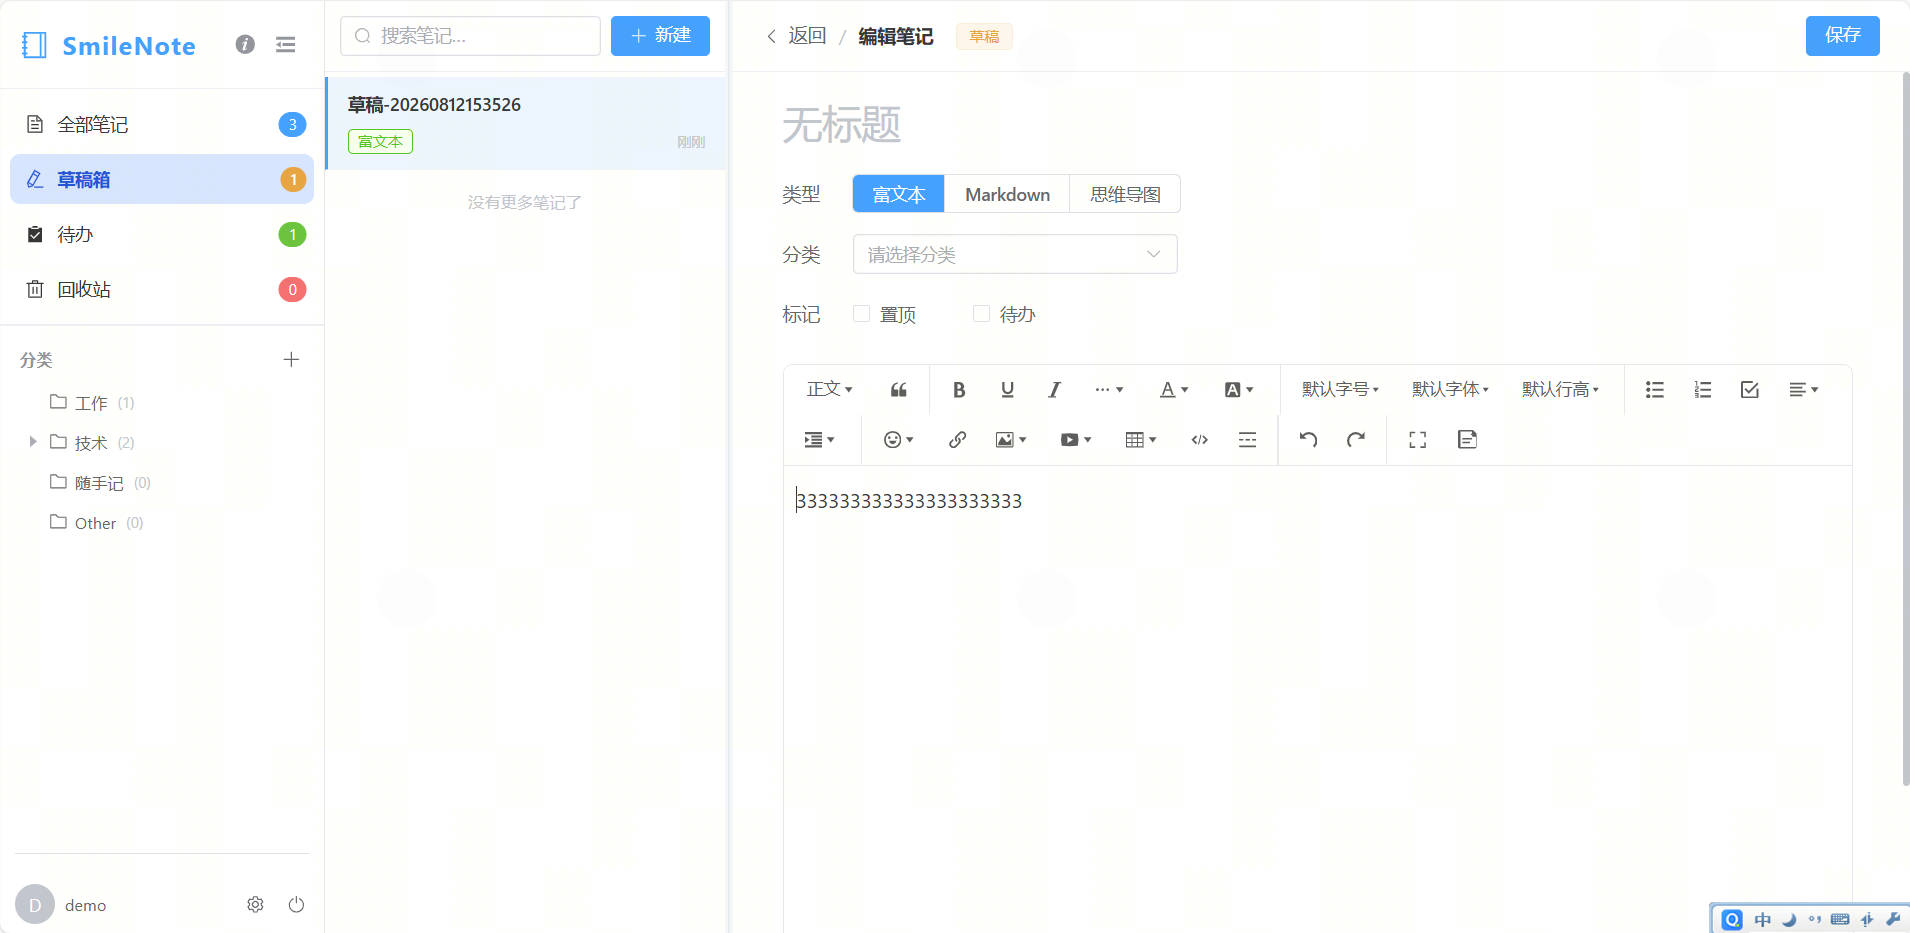Viewport: 1910px width, 933px height.
Task: Open the insert video dropdown
Action: point(1076,440)
